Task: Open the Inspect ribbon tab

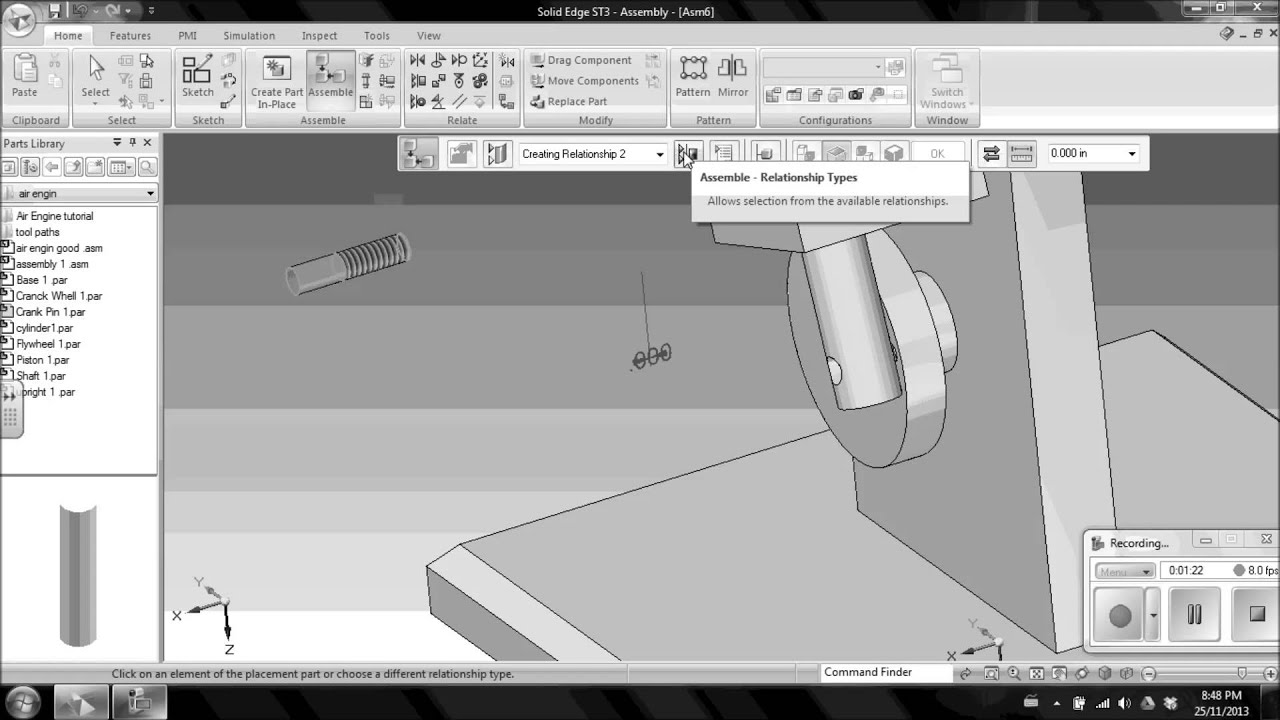Action: pos(320,36)
